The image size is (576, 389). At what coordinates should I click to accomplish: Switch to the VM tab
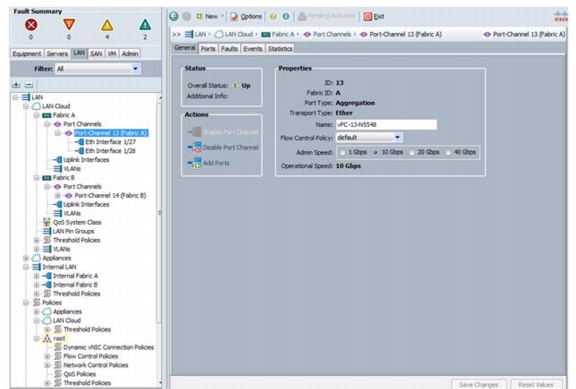112,54
